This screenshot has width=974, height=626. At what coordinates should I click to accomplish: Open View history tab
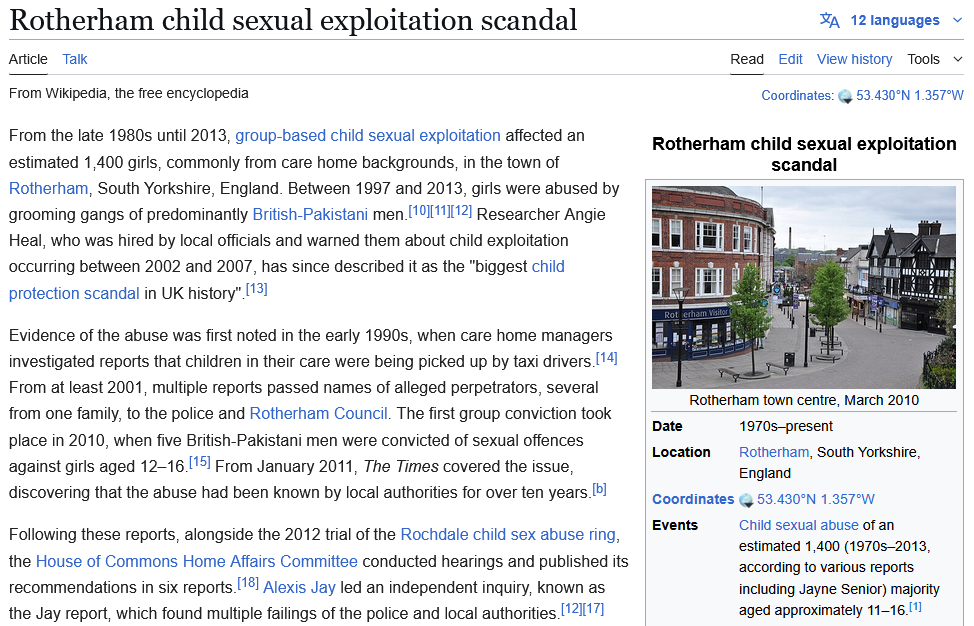click(x=854, y=59)
